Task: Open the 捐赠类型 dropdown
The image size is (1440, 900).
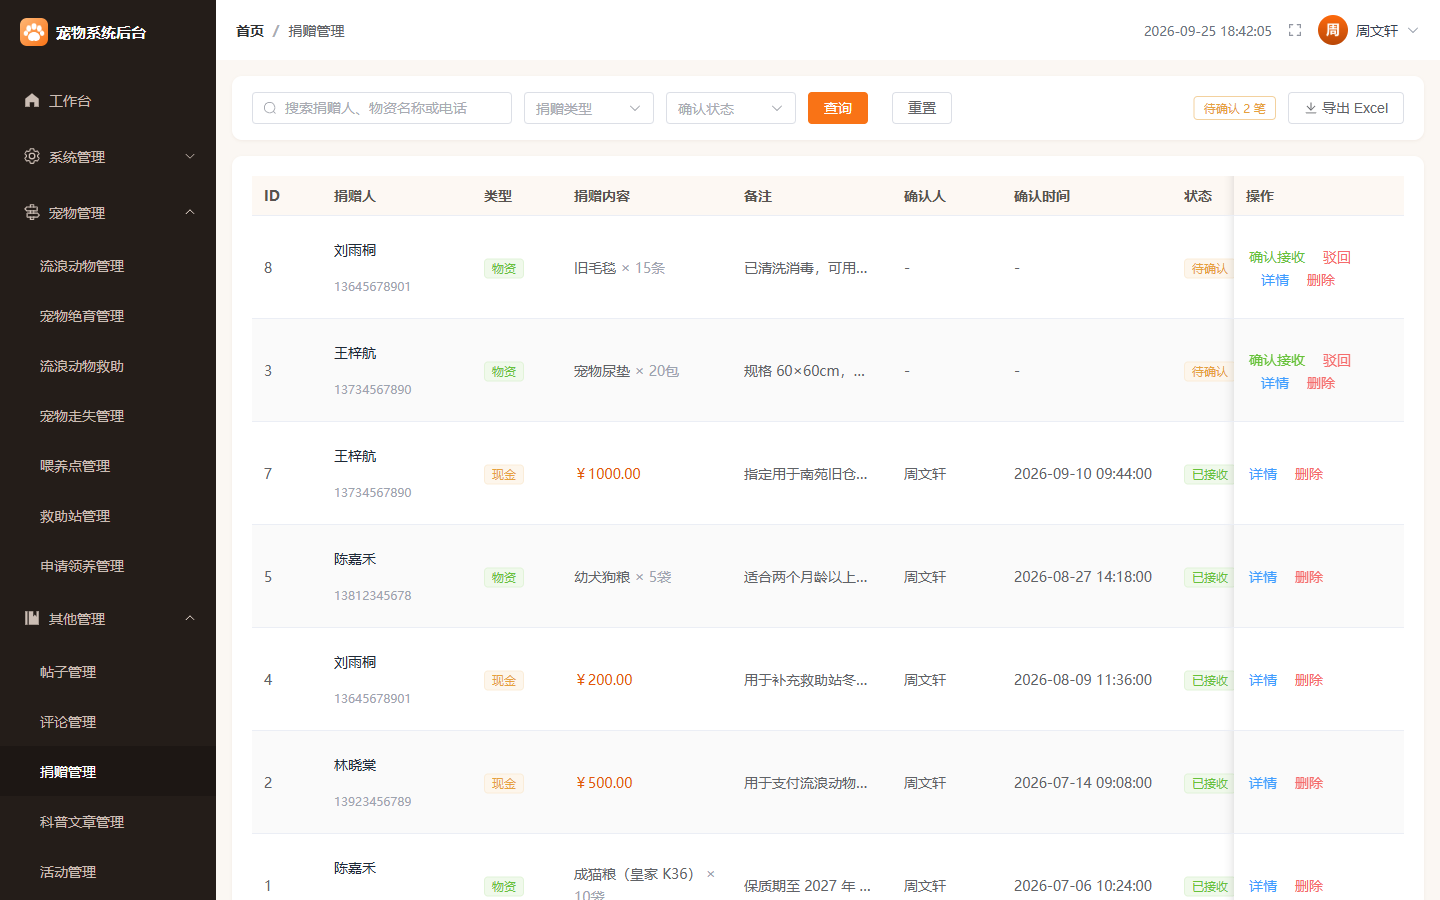Action: [x=589, y=108]
